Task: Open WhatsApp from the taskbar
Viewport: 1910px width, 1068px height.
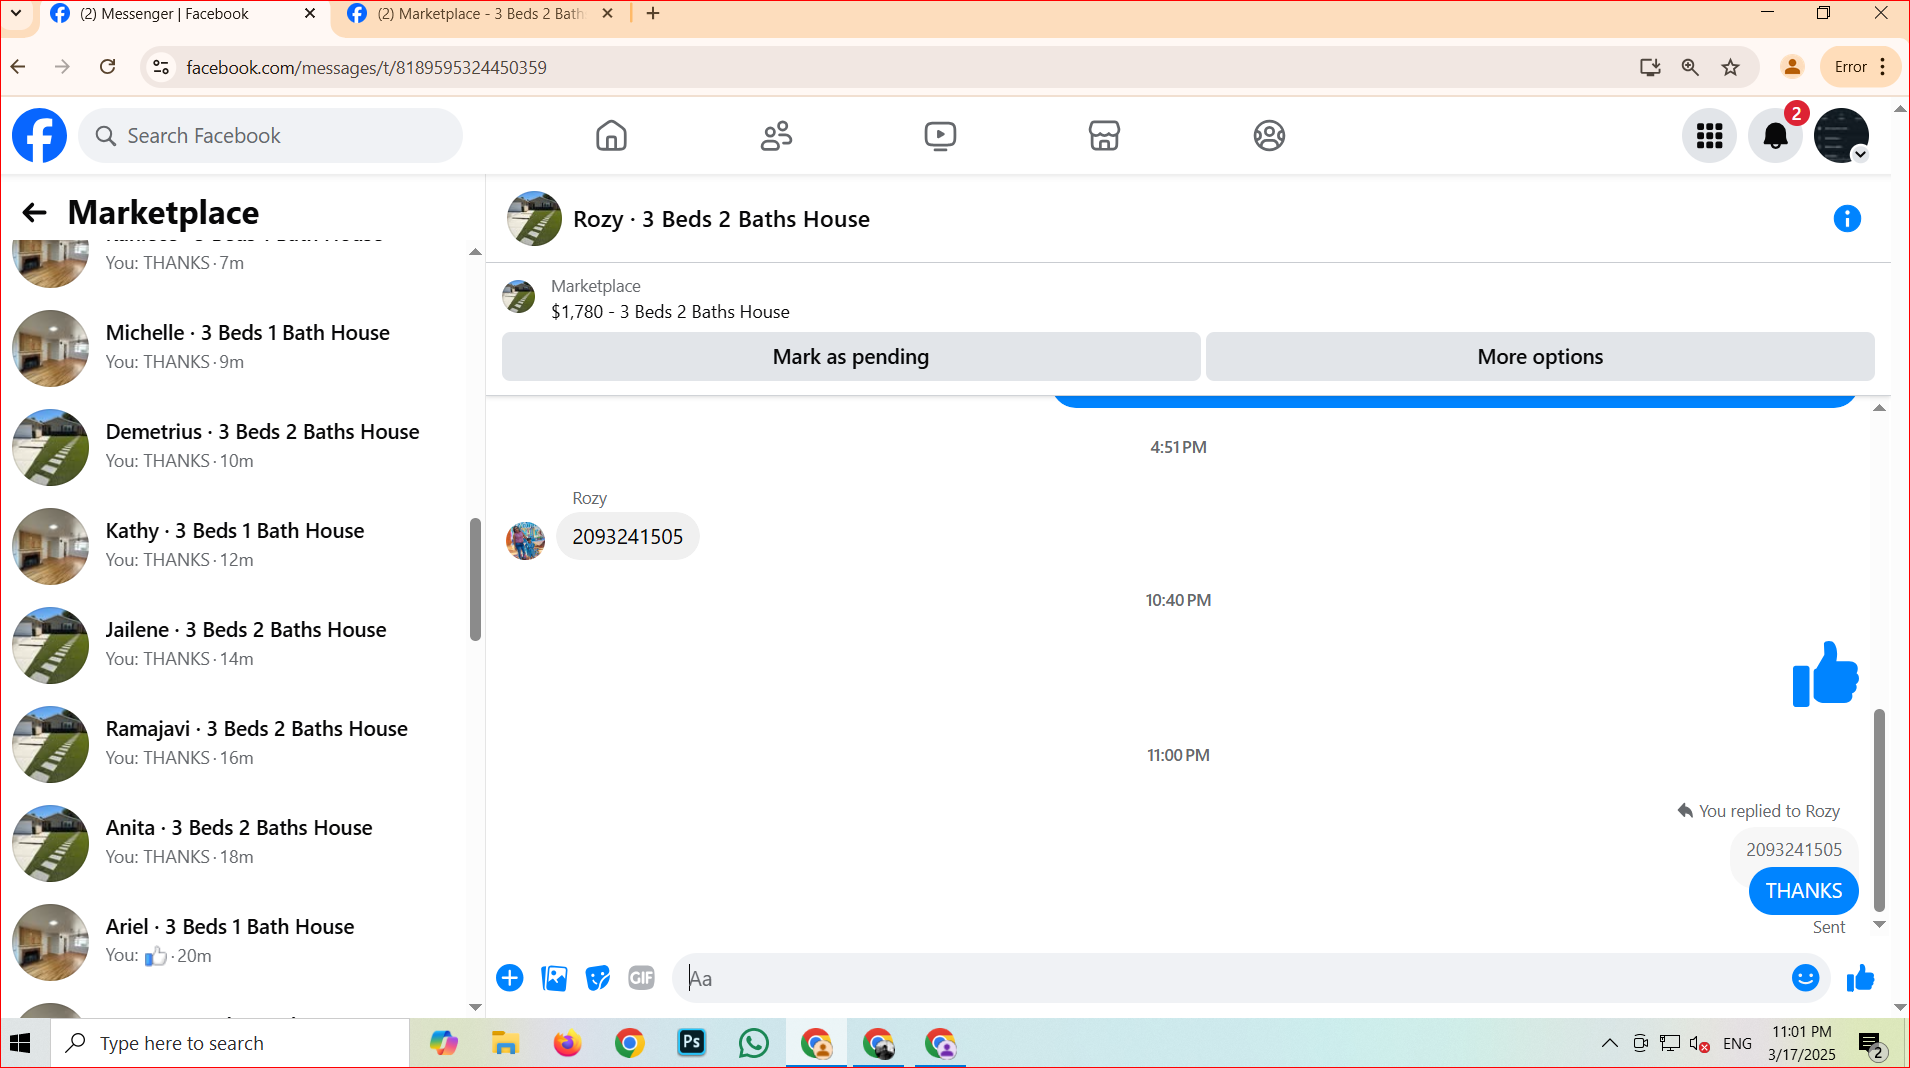Action: click(x=754, y=1043)
